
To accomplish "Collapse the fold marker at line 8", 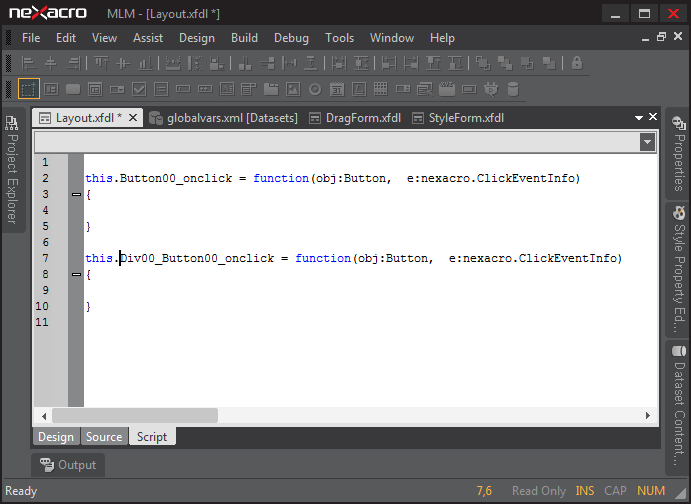I will pyautogui.click(x=76, y=274).
